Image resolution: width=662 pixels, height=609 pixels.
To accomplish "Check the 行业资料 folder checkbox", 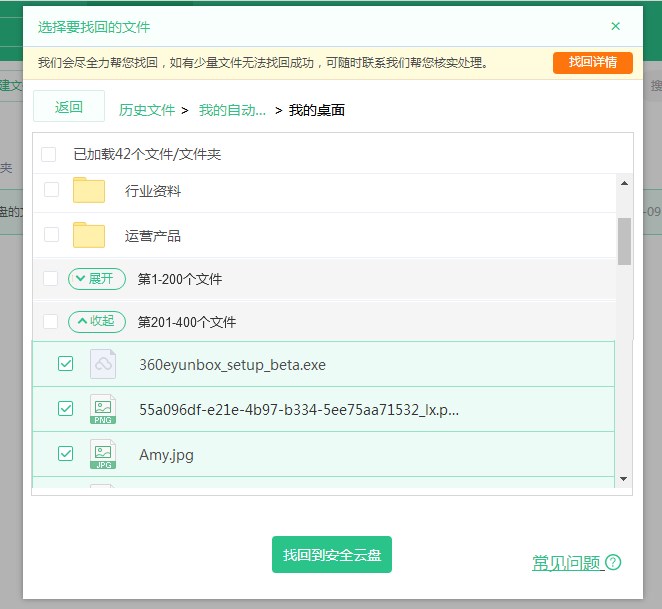I will 52,190.
